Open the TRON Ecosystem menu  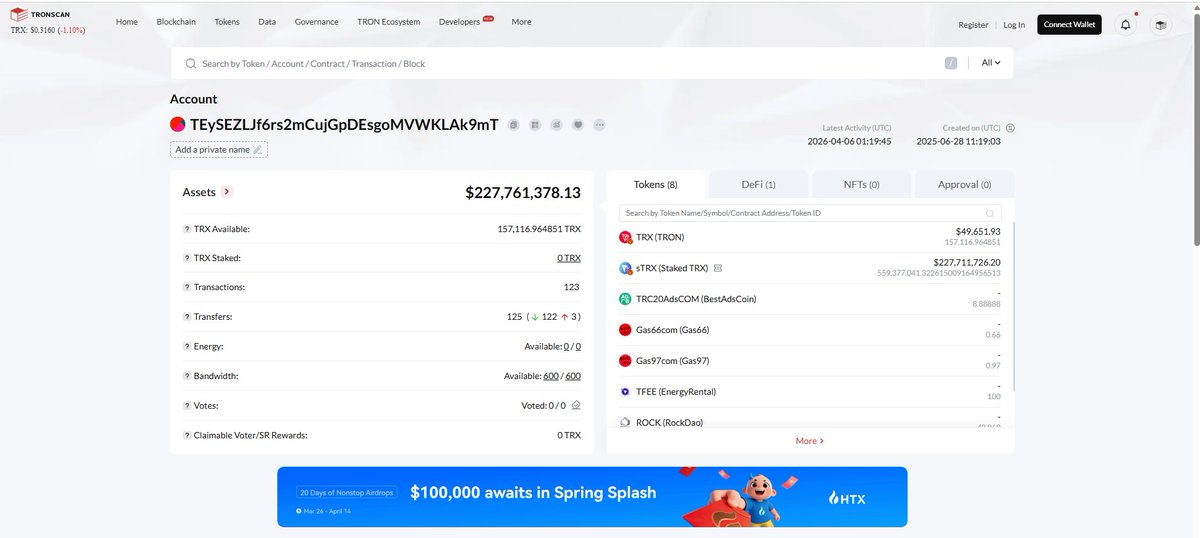389,22
